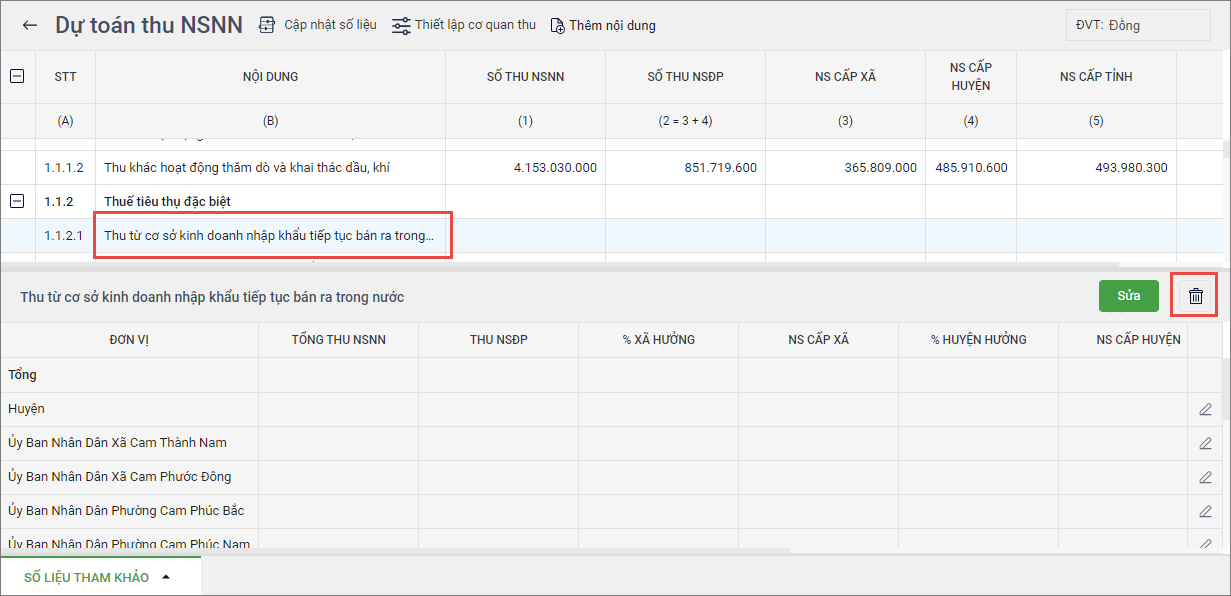Click the horizontal scrollbar under the unit table
This screenshot has width=1231, height=596.
400,550
